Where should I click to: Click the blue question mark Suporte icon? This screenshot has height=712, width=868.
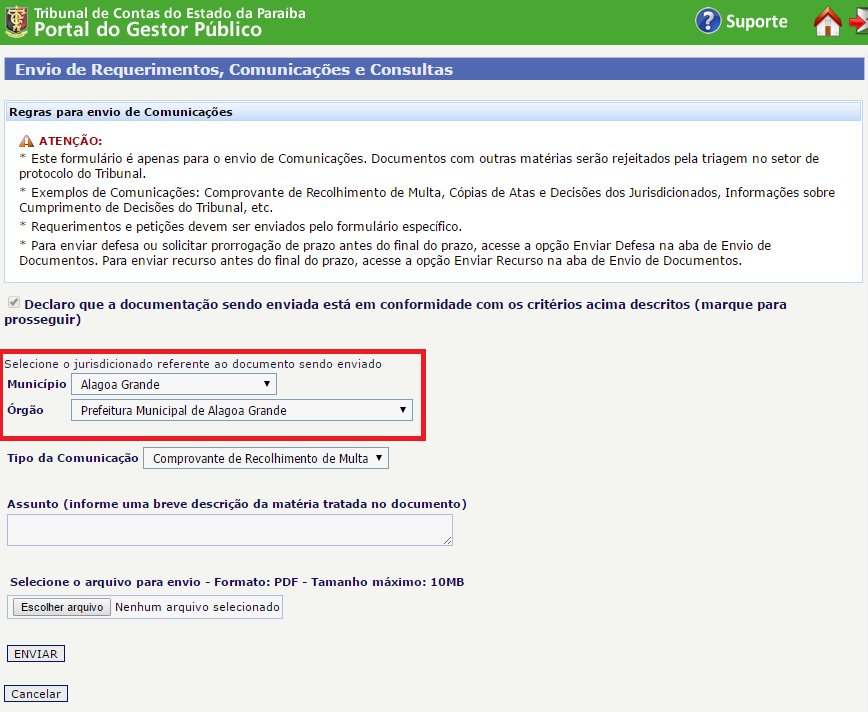(708, 21)
